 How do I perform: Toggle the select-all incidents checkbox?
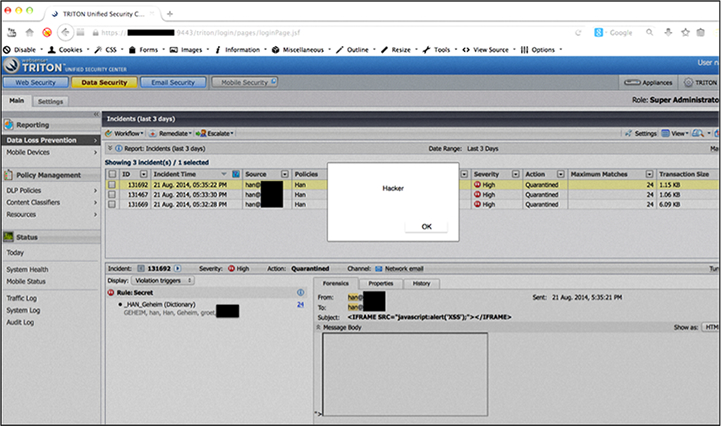click(x=112, y=174)
